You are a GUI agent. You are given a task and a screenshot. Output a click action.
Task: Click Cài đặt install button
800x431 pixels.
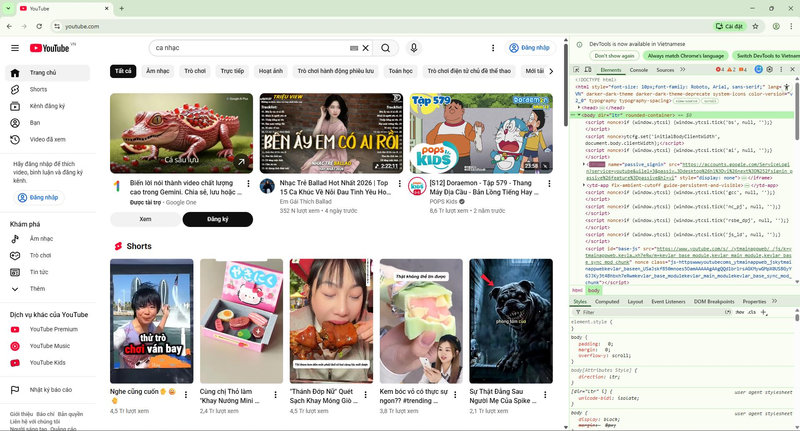pos(729,26)
